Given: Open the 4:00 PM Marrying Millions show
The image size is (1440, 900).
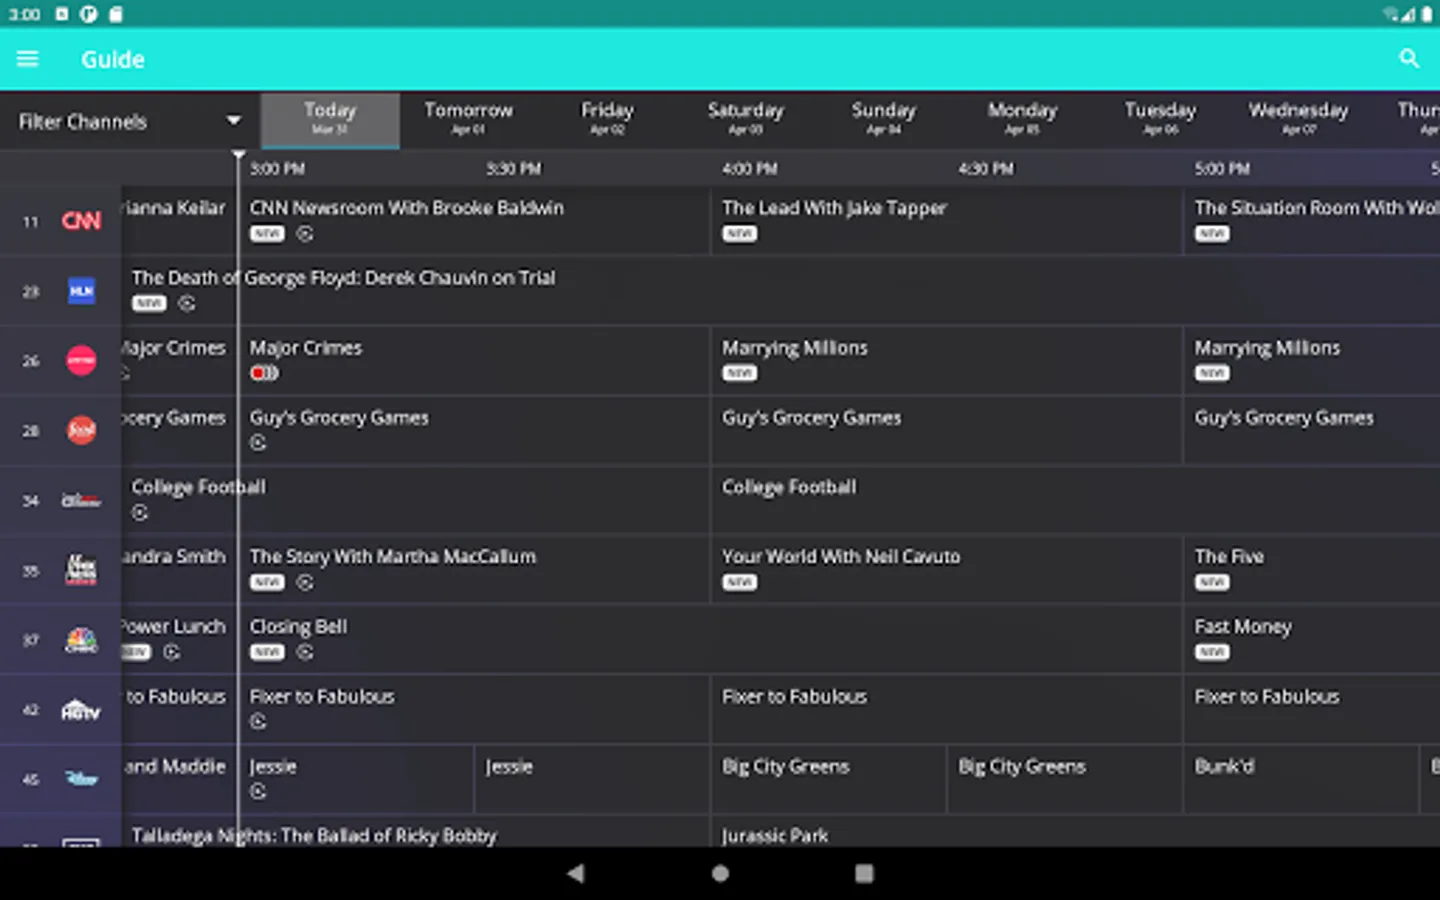Looking at the screenshot, I should [946, 360].
